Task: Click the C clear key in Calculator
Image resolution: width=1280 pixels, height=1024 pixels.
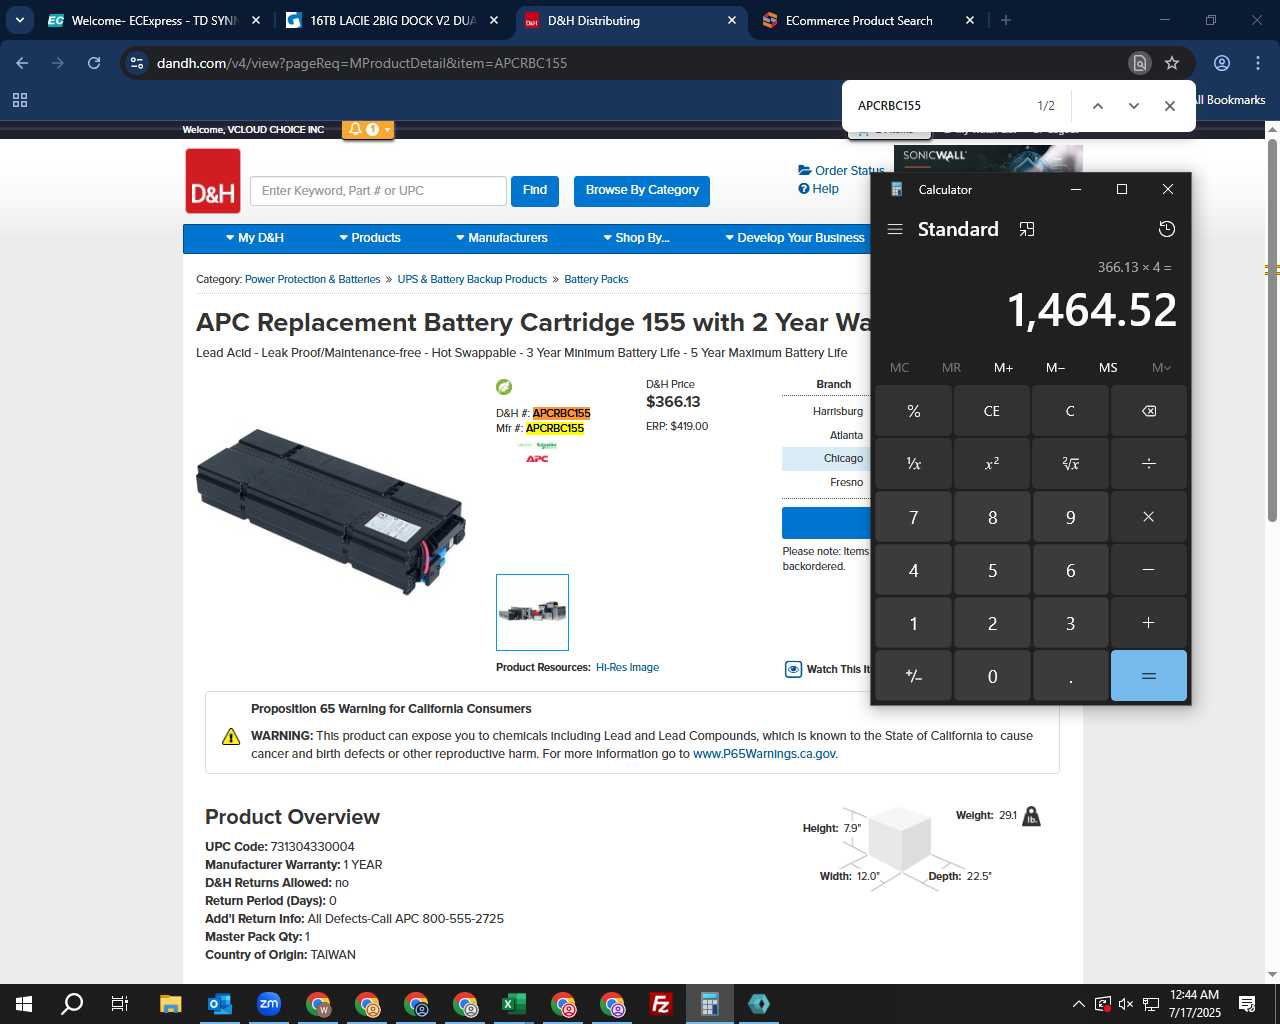Action: [x=1070, y=411]
